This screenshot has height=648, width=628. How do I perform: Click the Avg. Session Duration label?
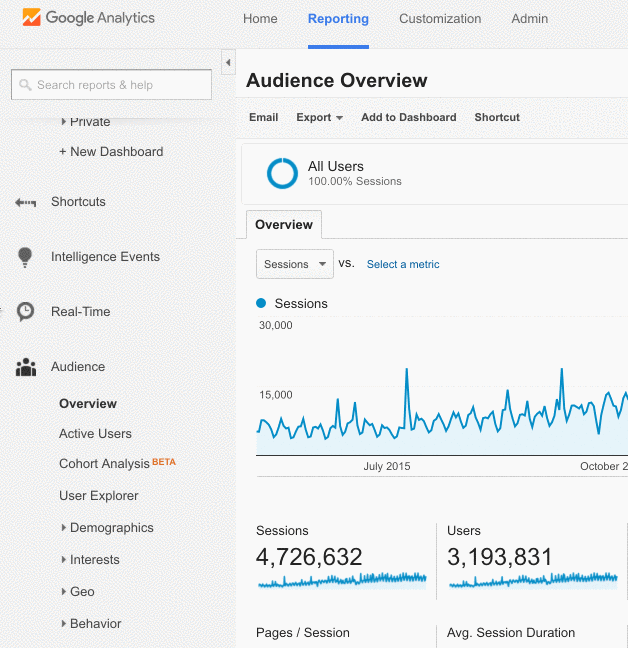pos(511,633)
